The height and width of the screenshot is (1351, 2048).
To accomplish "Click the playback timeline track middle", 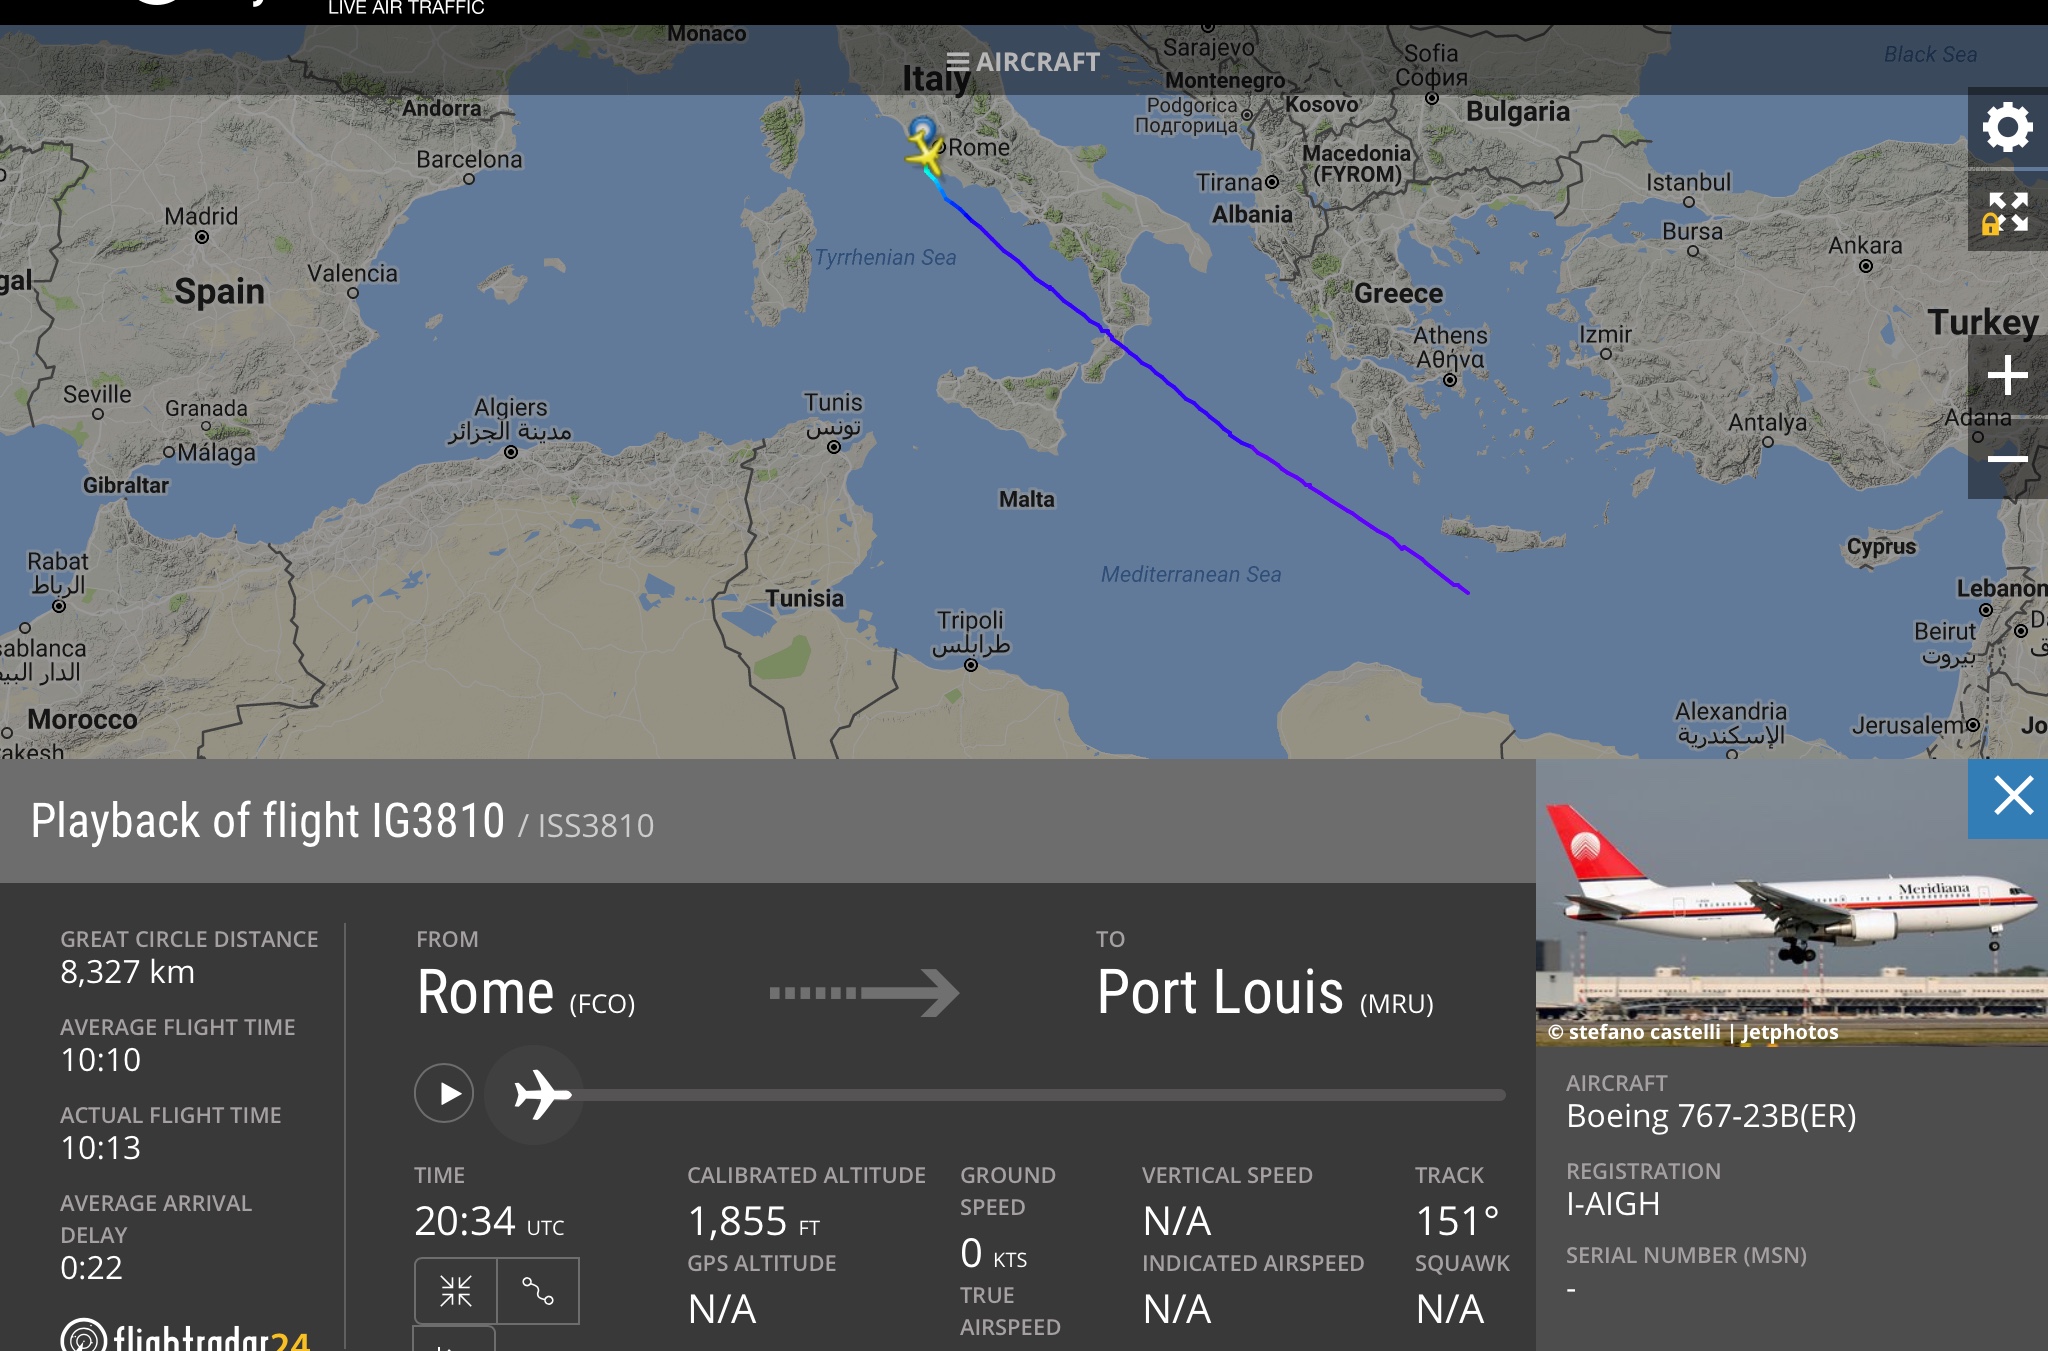I will [x=1040, y=1095].
